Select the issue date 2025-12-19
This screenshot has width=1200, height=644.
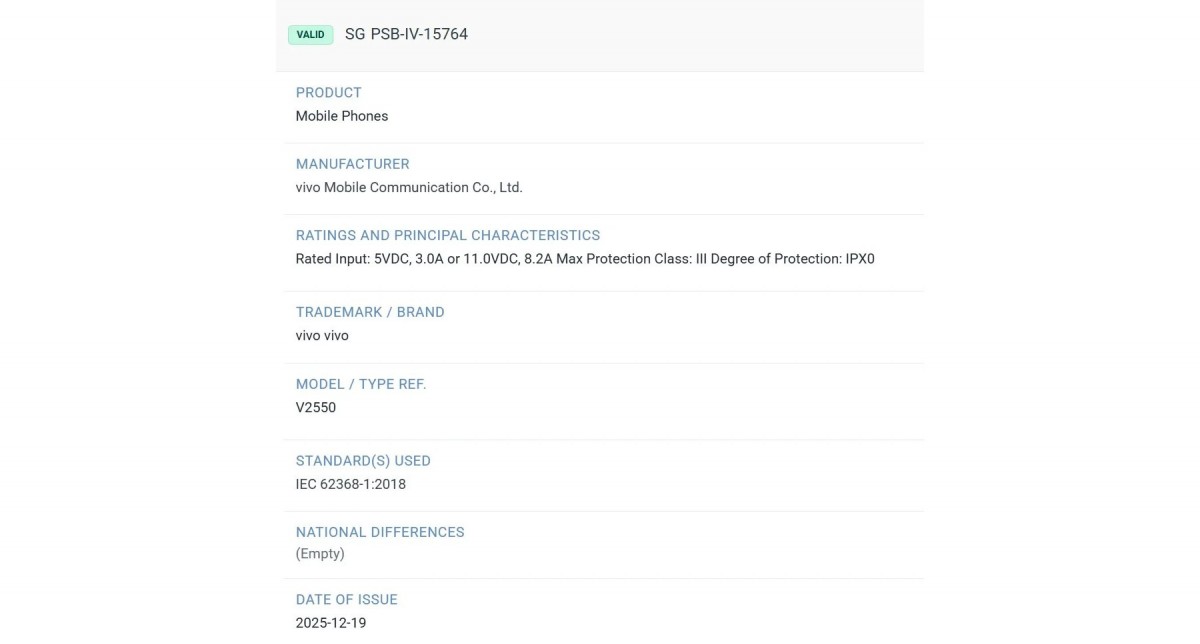[330, 623]
